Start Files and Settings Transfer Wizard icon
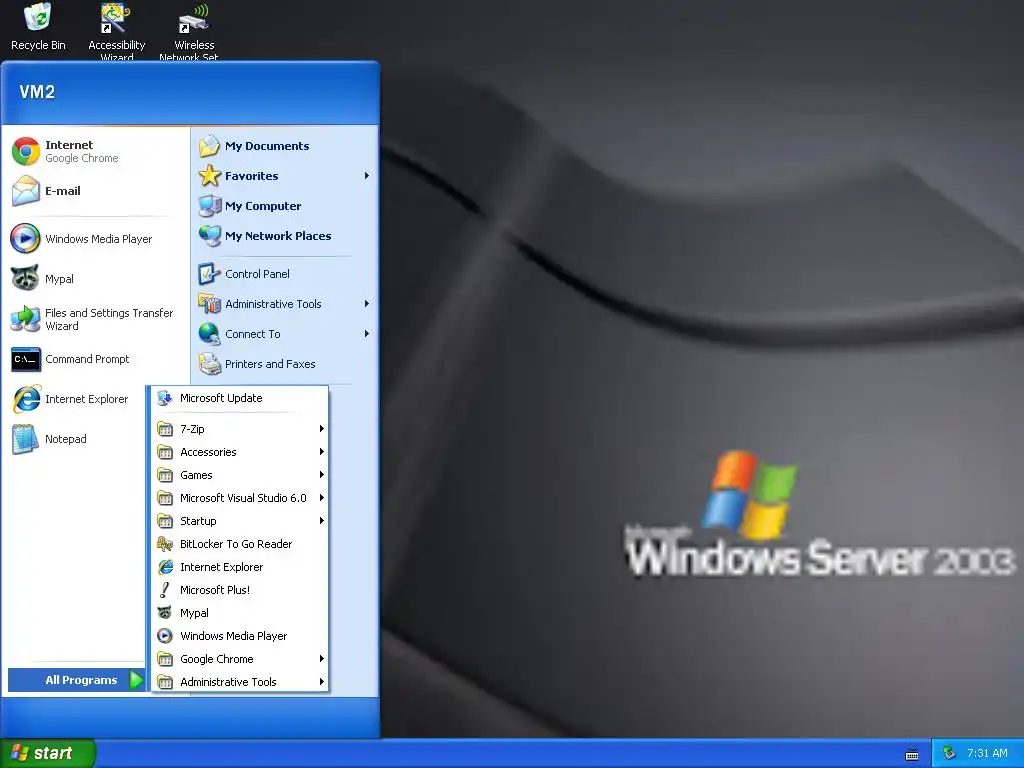This screenshot has height=768, width=1024. (25, 319)
